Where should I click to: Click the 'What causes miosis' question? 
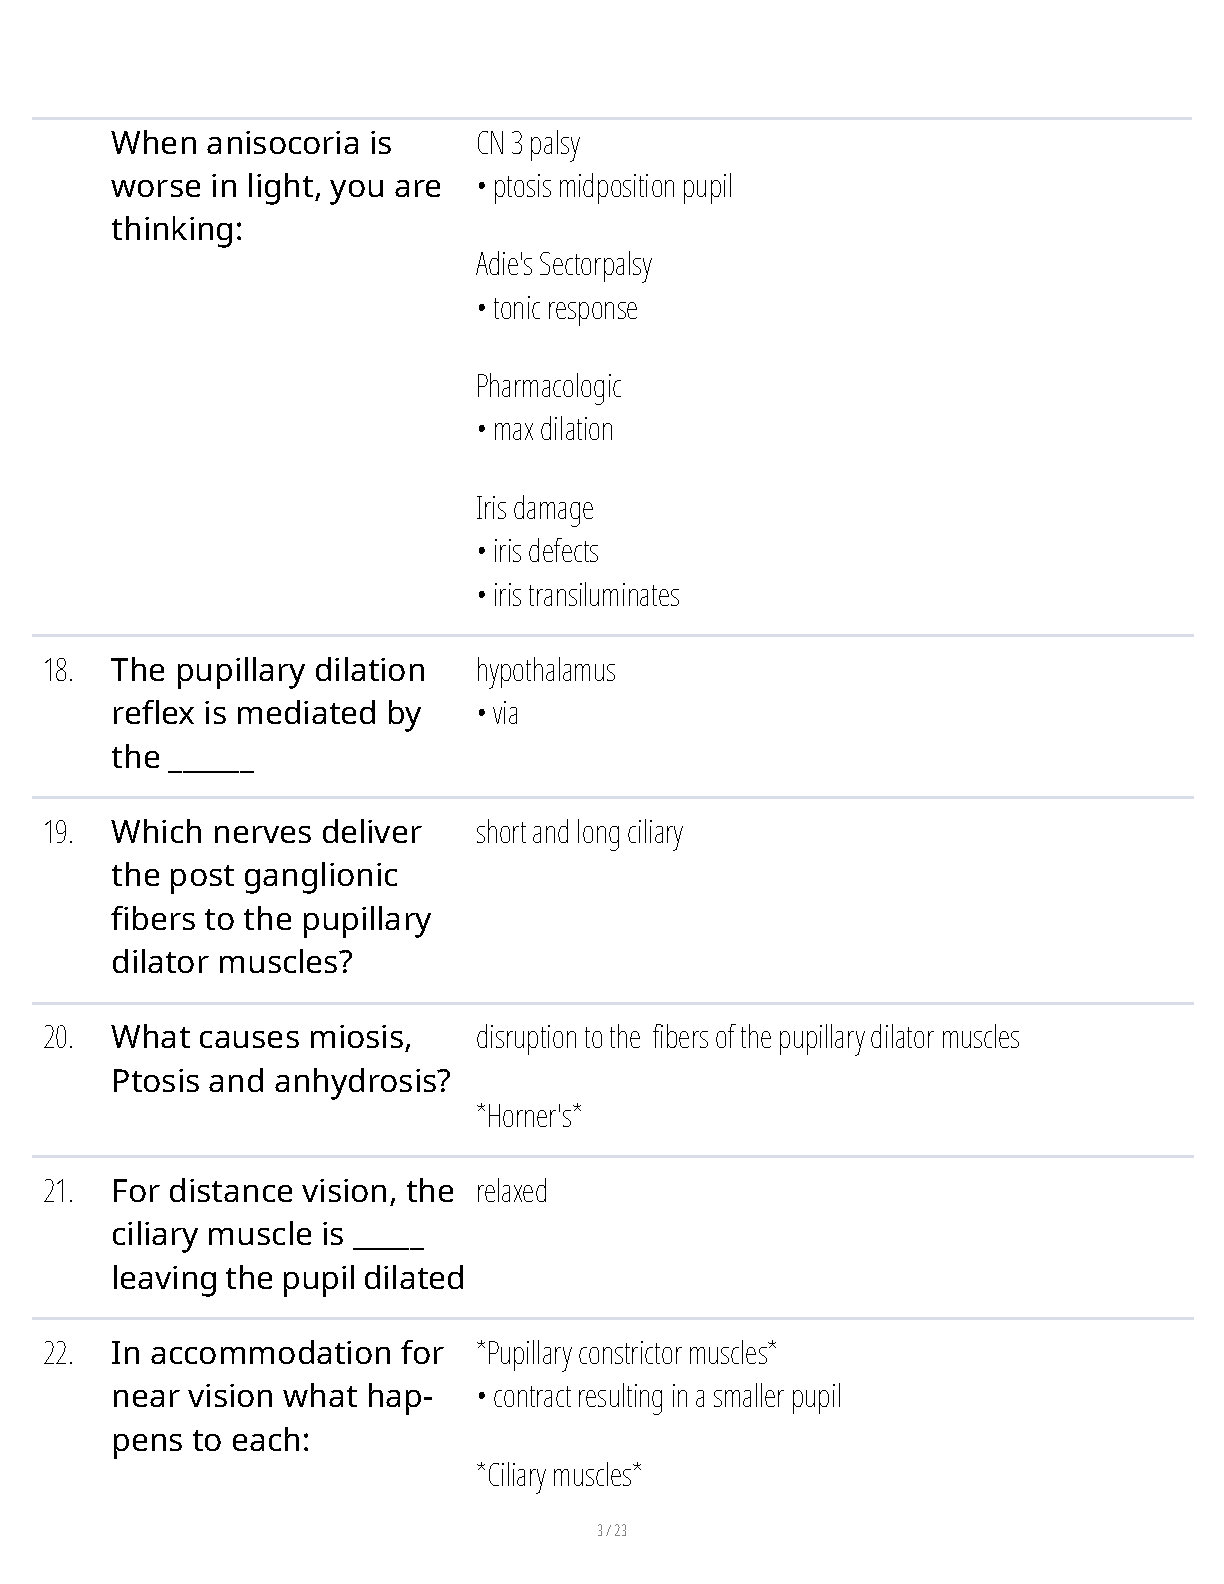point(280,1059)
